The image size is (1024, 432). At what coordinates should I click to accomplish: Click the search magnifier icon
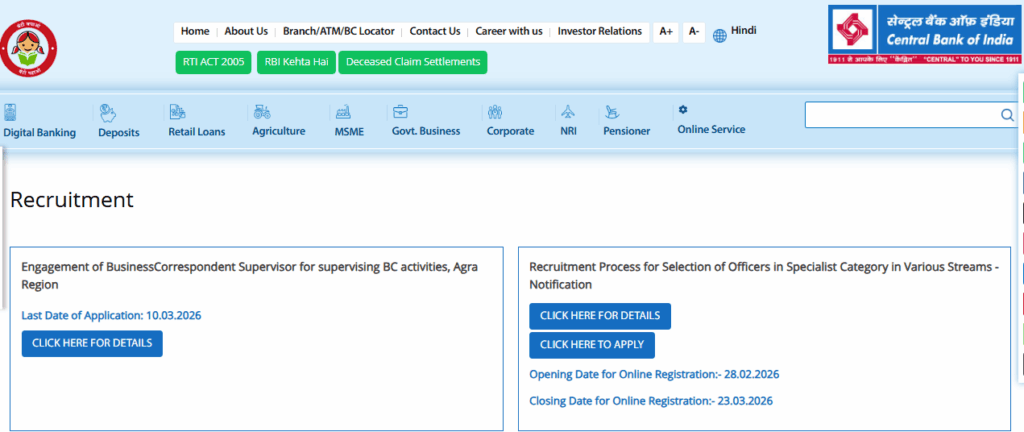(1007, 115)
